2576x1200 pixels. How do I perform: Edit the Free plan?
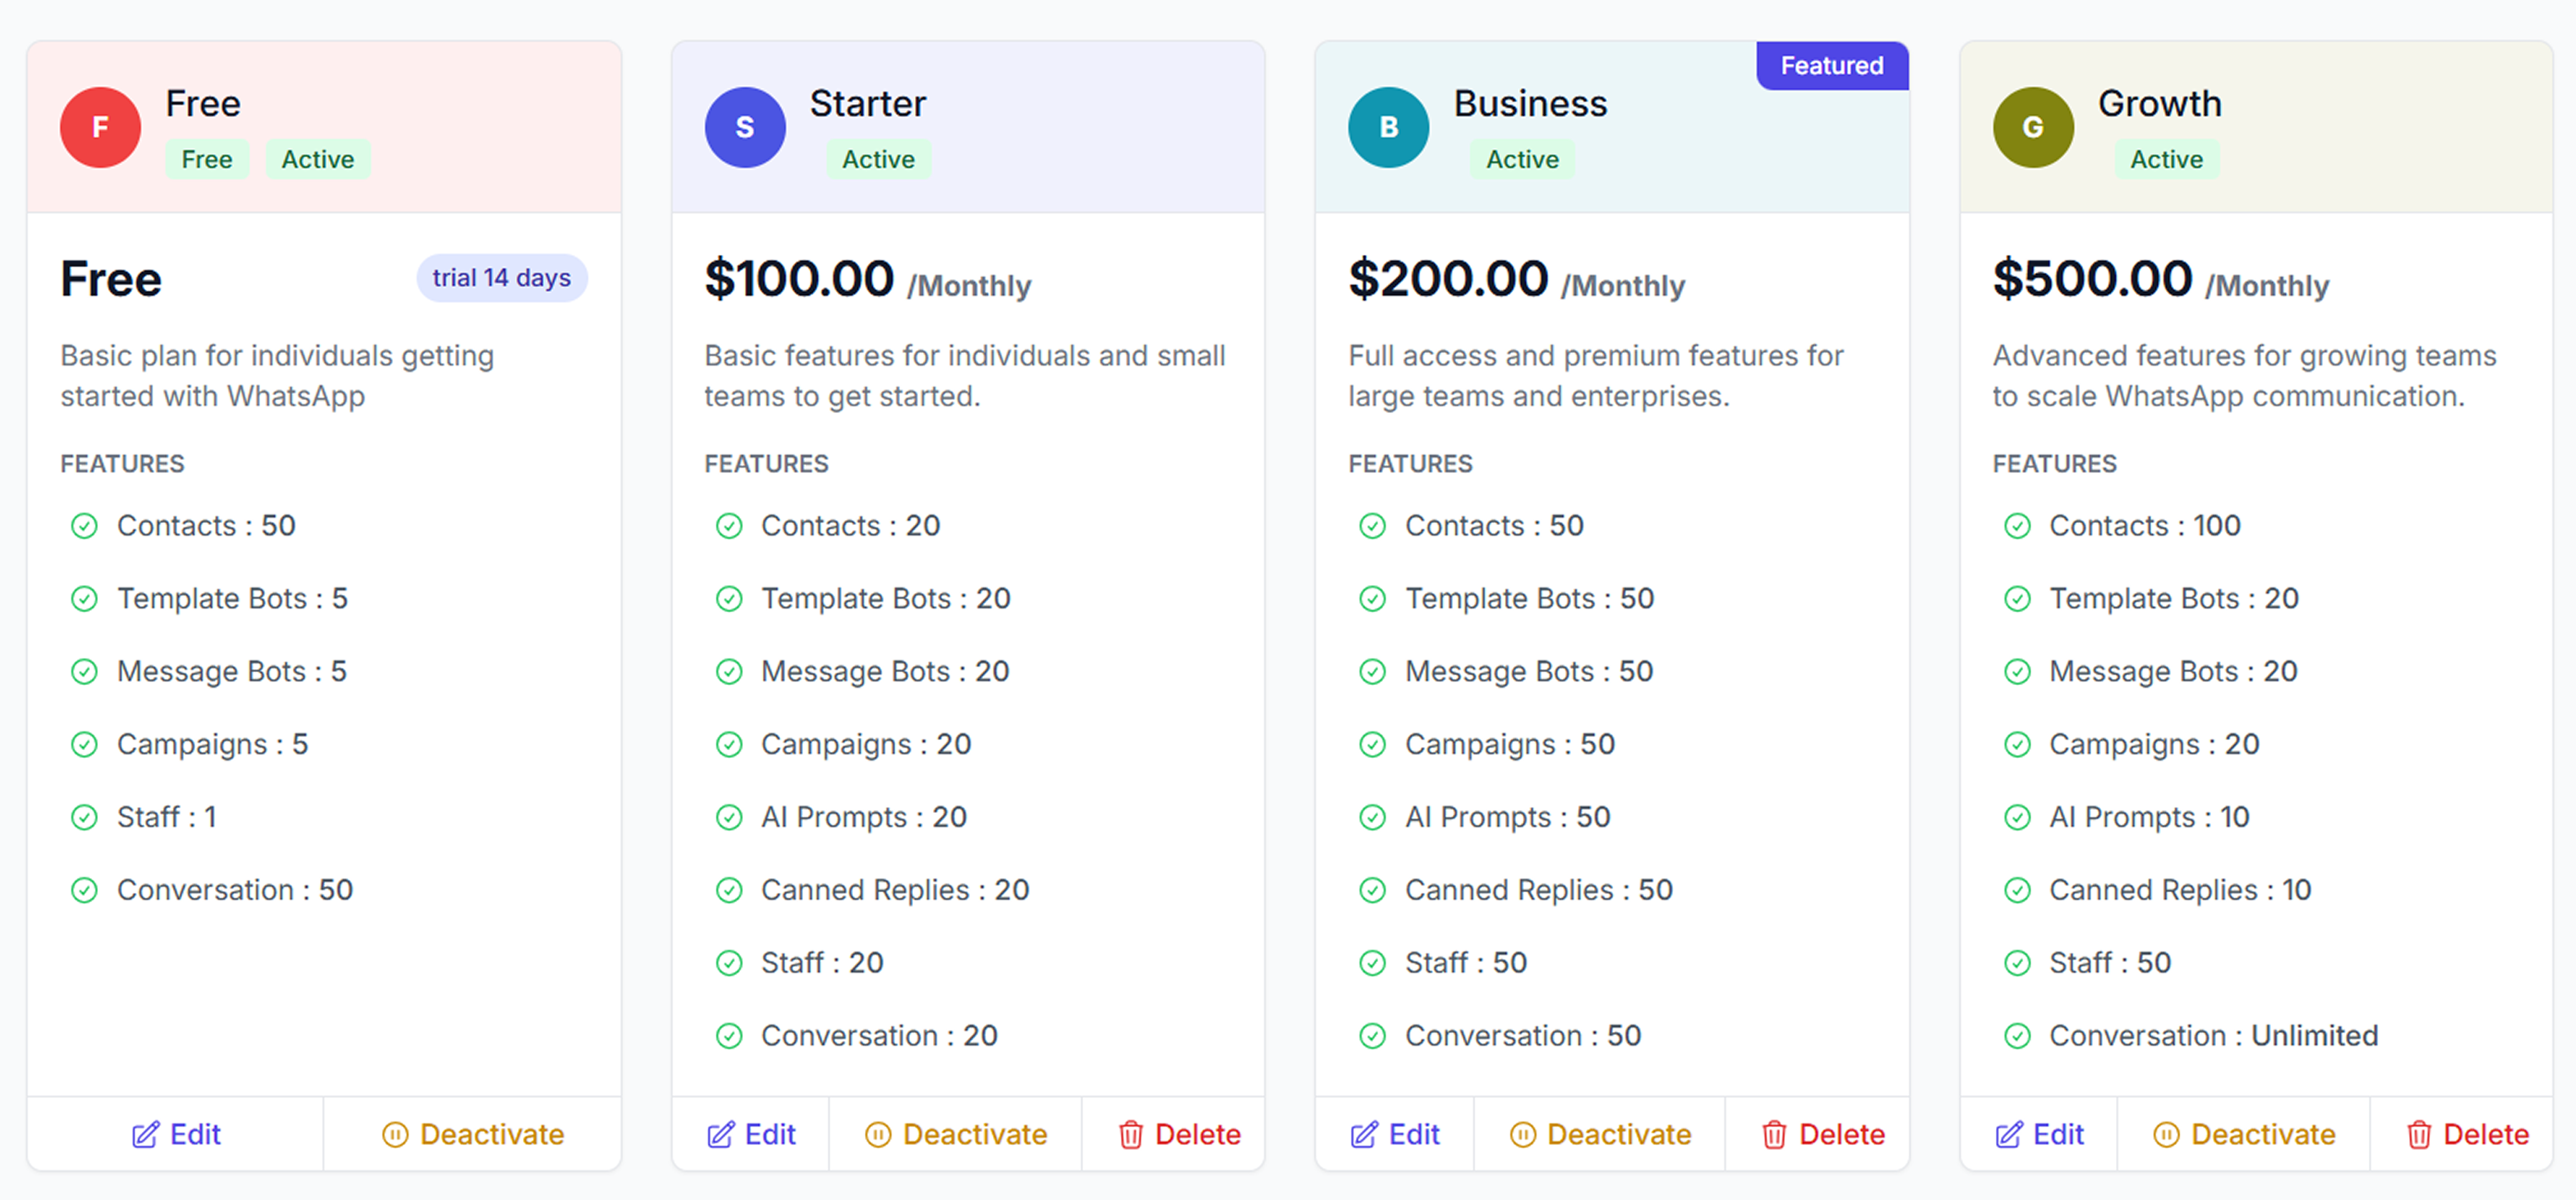(176, 1134)
